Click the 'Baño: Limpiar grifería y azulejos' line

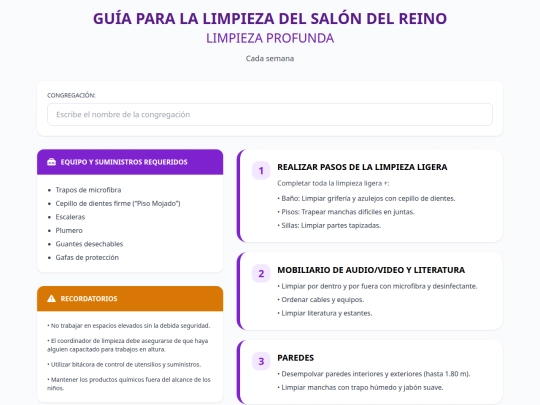coord(366,198)
